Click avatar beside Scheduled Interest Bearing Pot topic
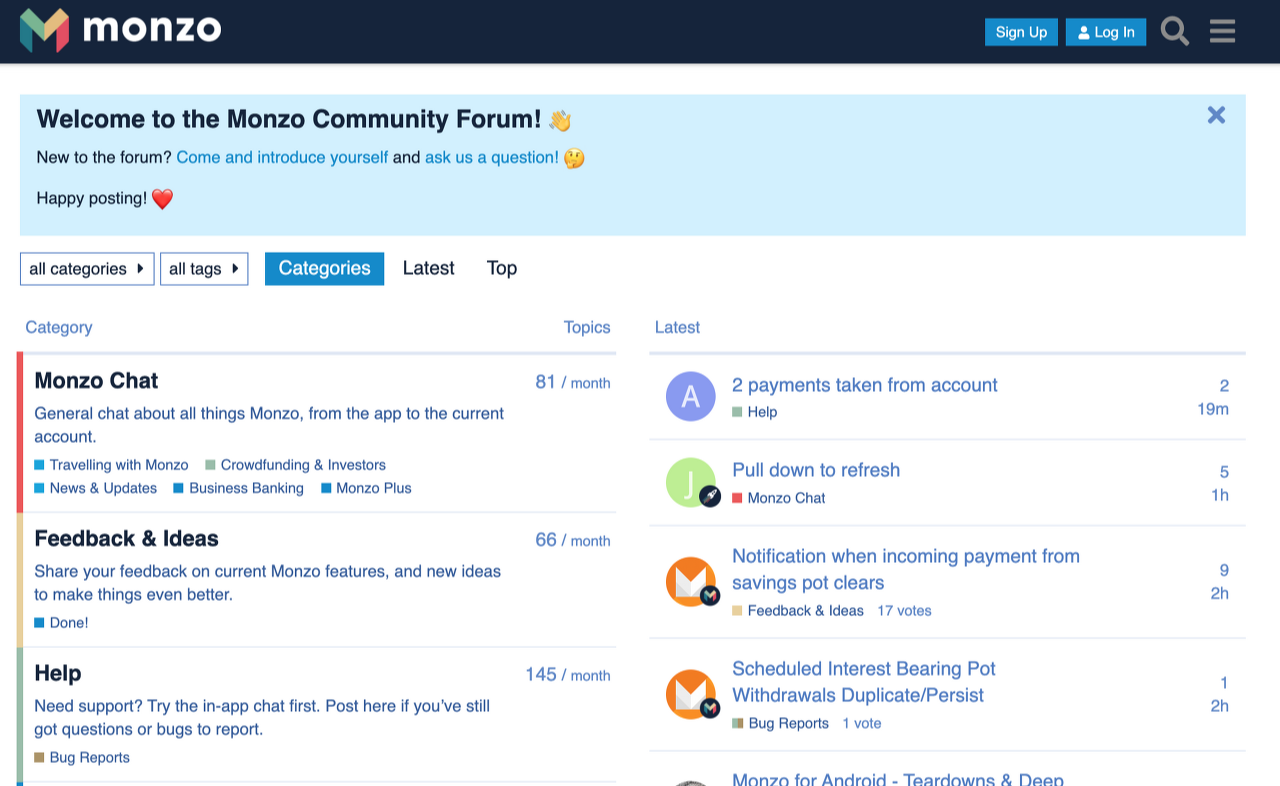Viewport: 1280px width, 786px height. tap(691, 694)
